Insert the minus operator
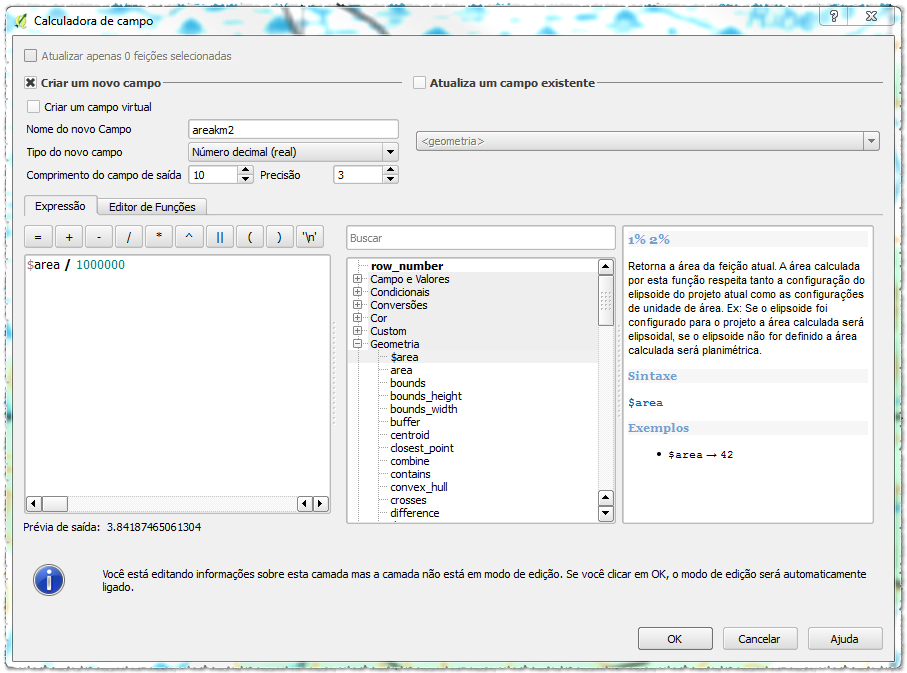Screen dimensions: 907x673 pyautogui.click(x=99, y=237)
